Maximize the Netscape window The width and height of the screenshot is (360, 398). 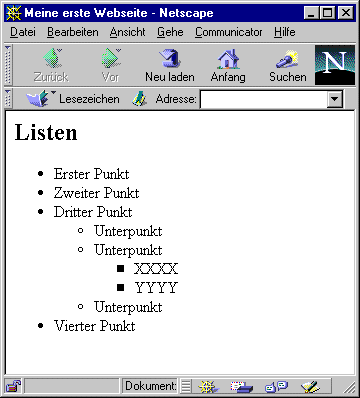tap(327, 13)
